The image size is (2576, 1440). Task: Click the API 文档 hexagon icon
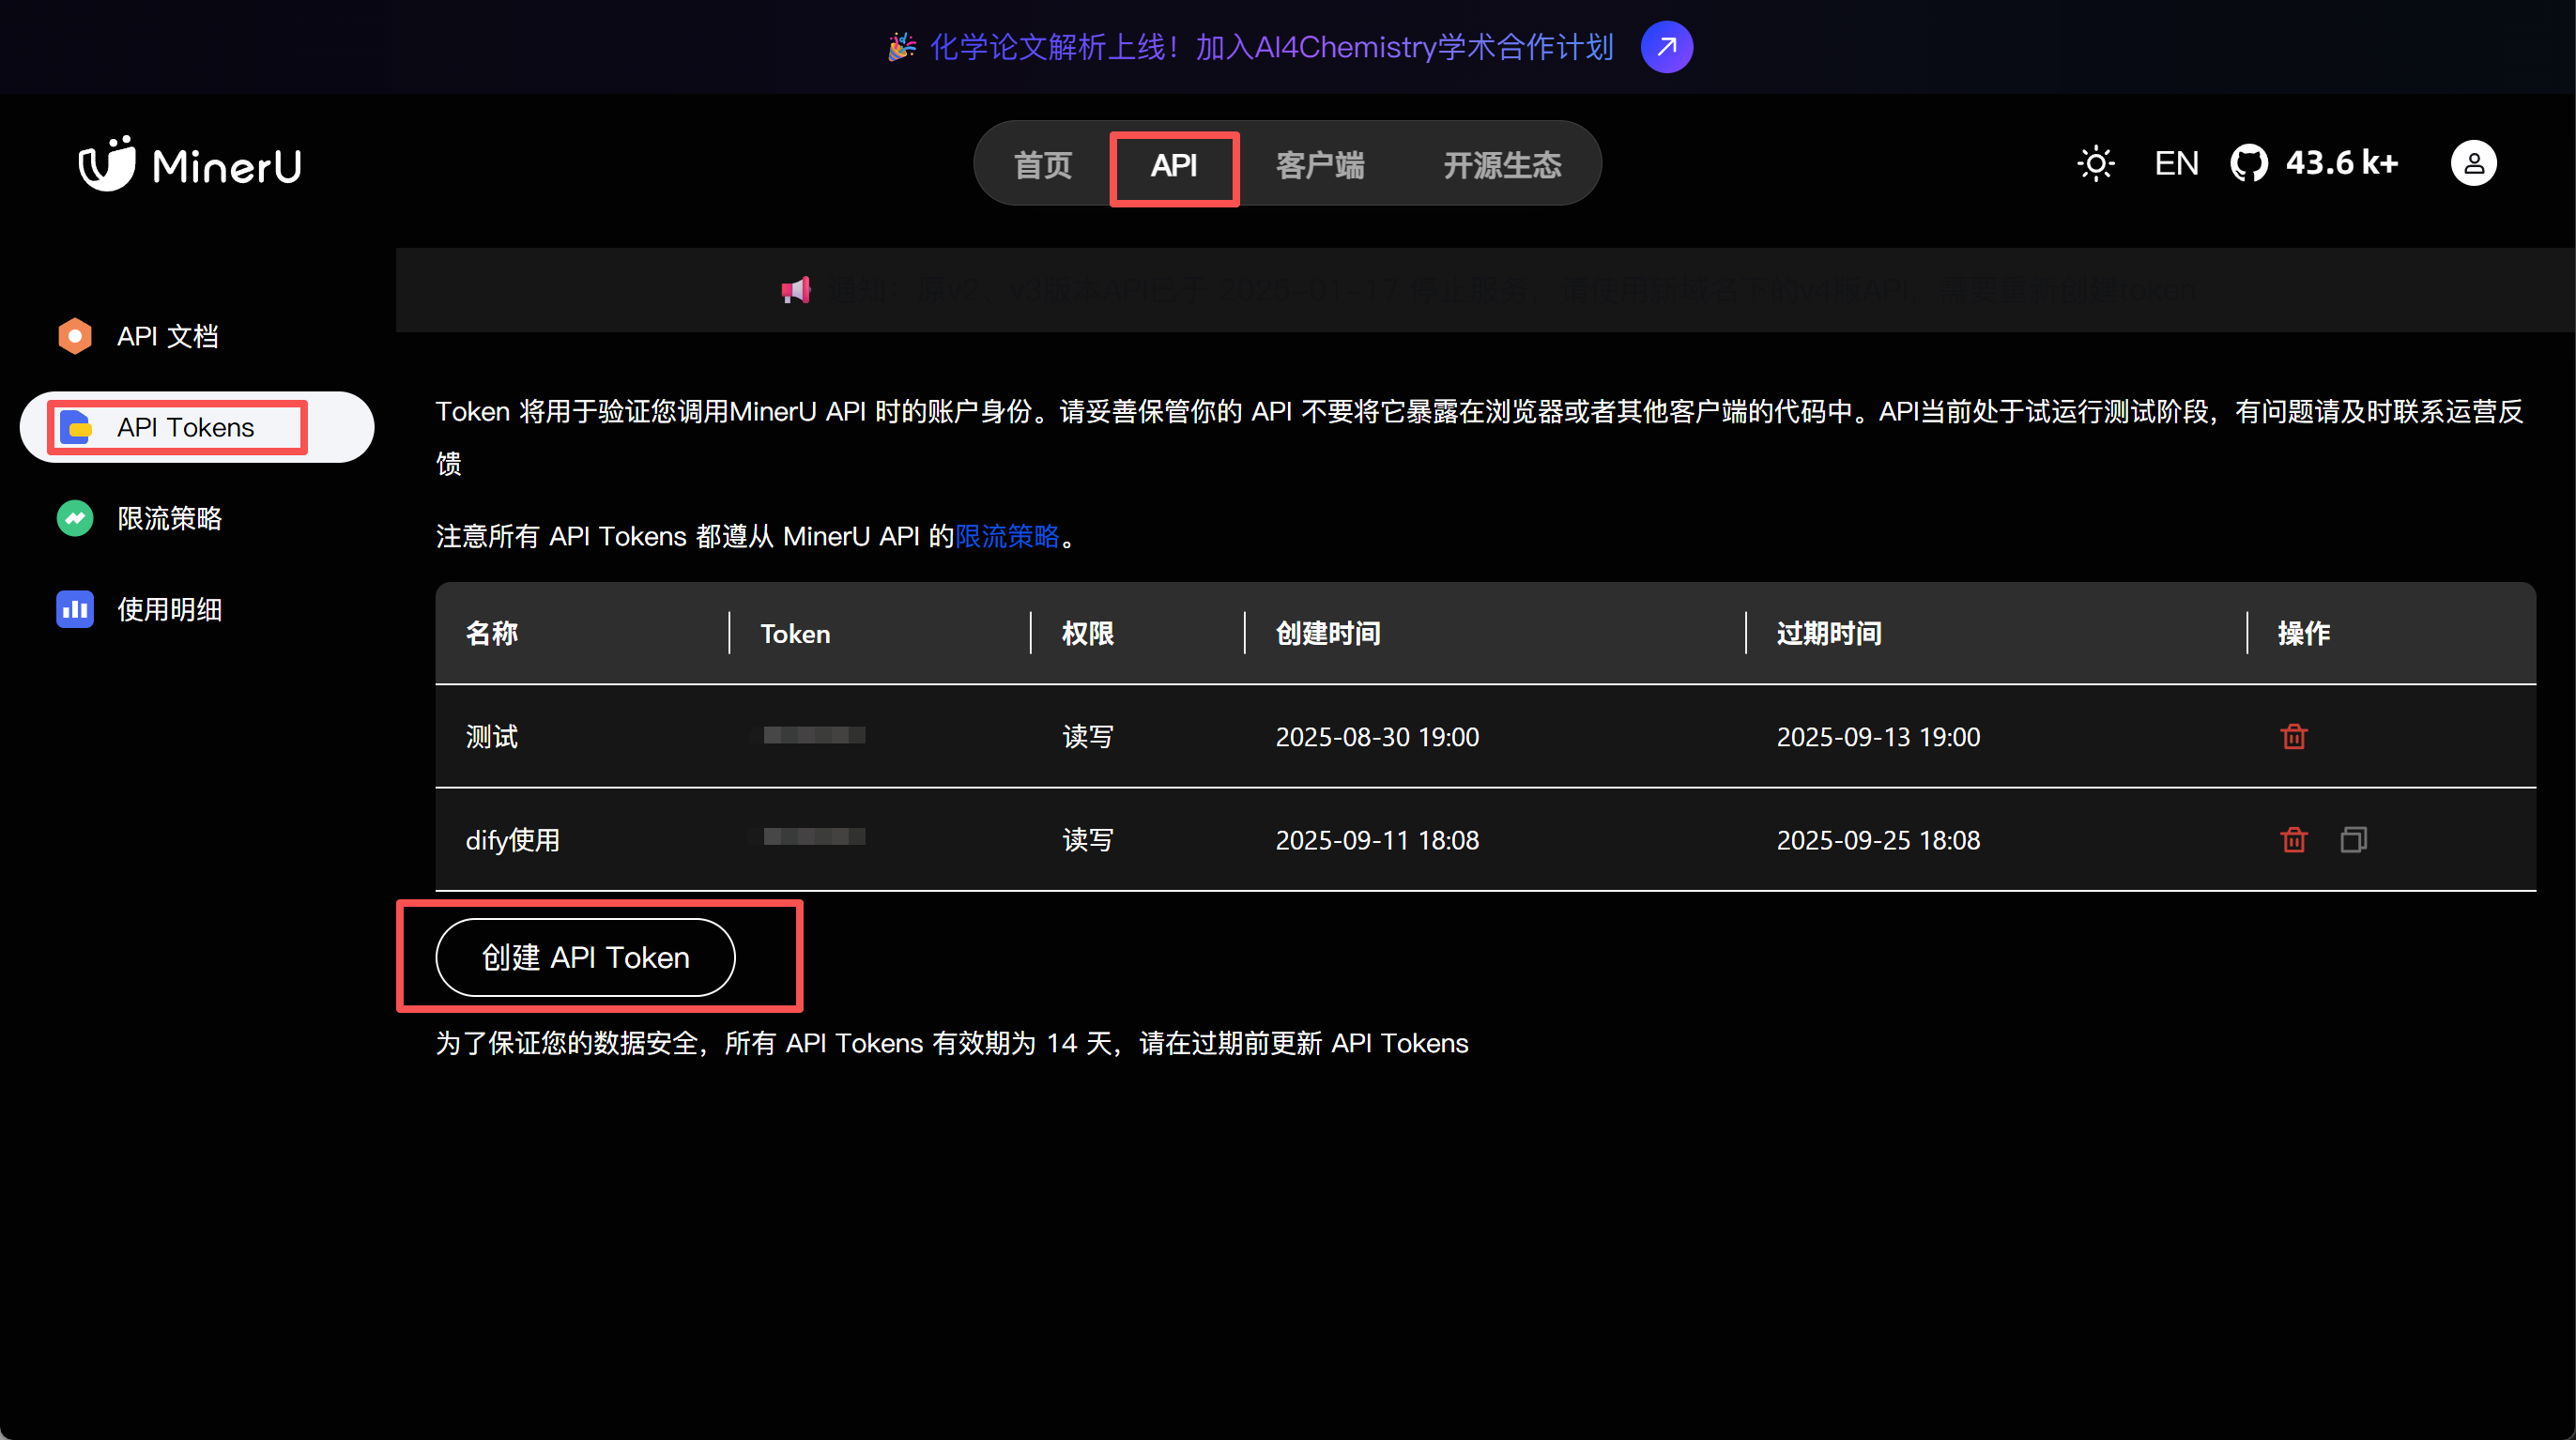(x=75, y=336)
